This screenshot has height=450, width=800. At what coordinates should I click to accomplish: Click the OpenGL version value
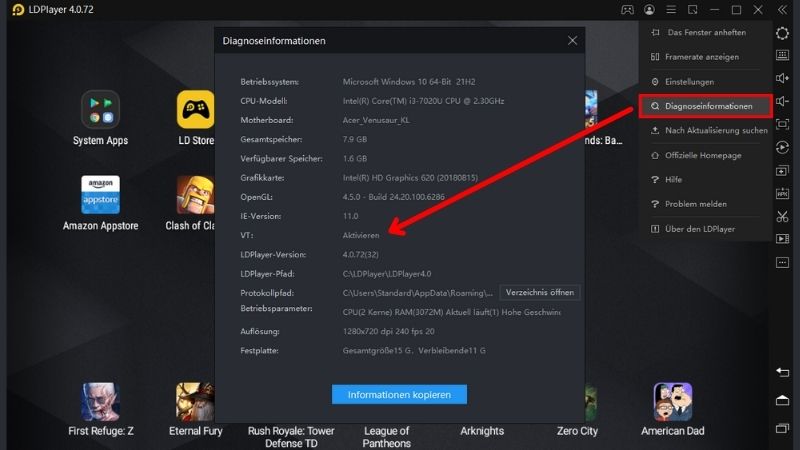click(x=393, y=197)
